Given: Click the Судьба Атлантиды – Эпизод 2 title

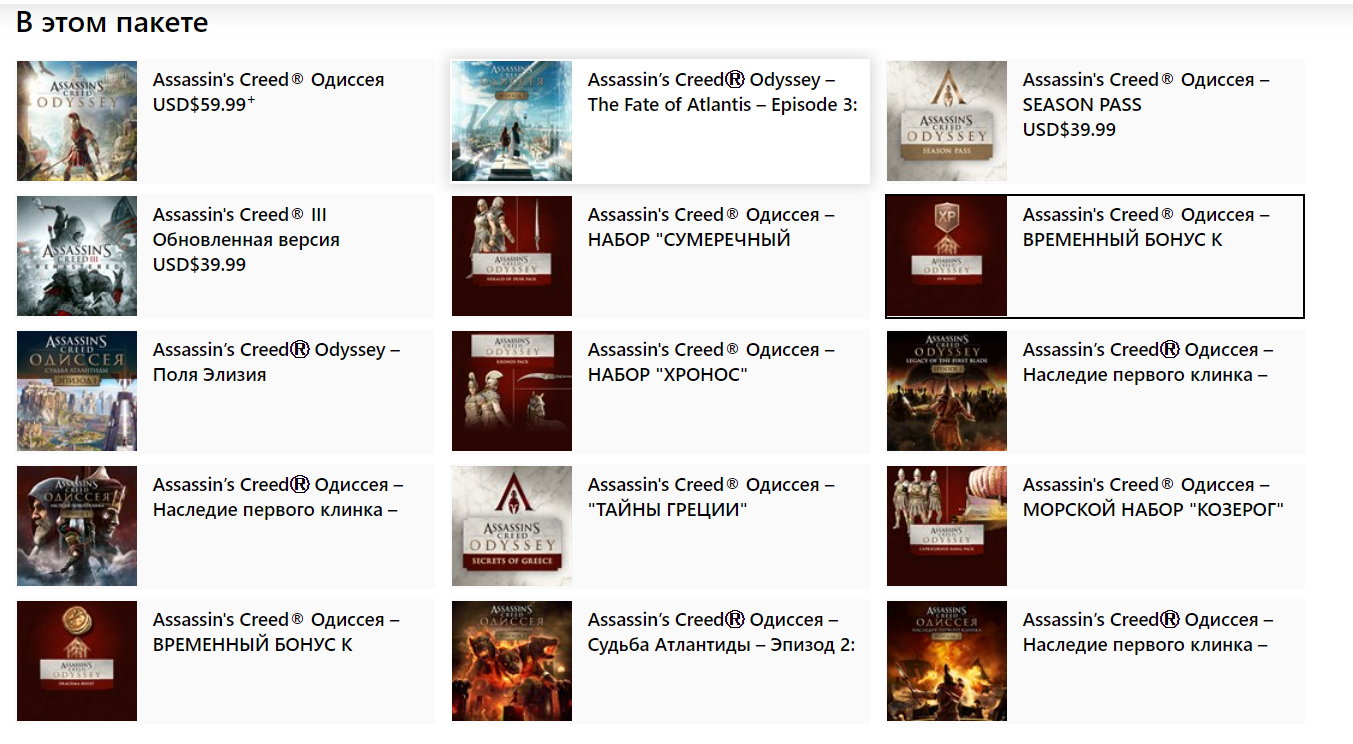Looking at the screenshot, I should [721, 632].
